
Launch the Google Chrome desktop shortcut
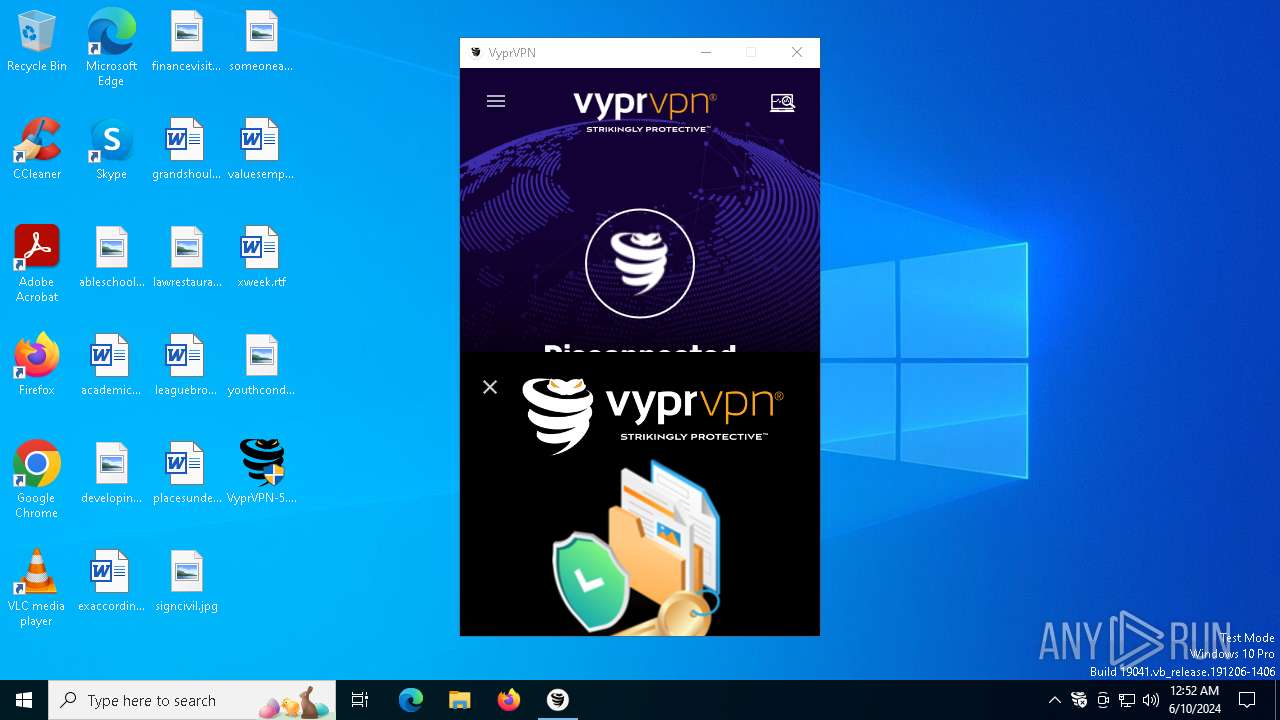[37, 480]
